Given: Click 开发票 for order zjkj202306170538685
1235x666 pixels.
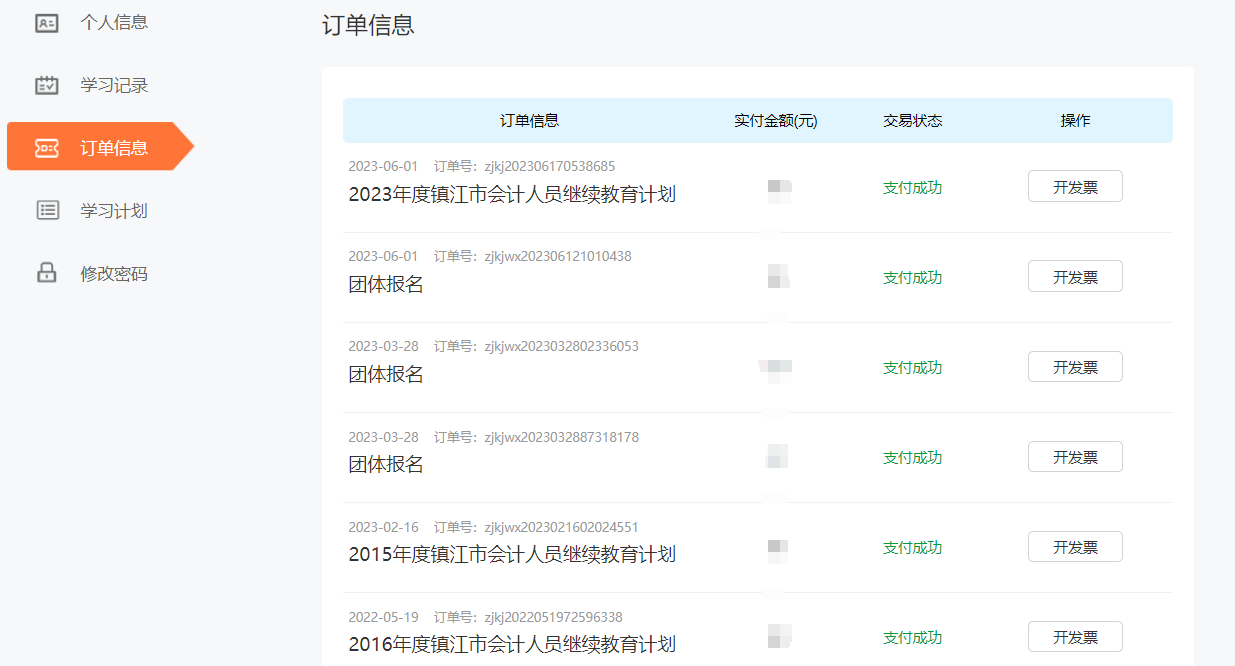Looking at the screenshot, I should point(1075,186).
